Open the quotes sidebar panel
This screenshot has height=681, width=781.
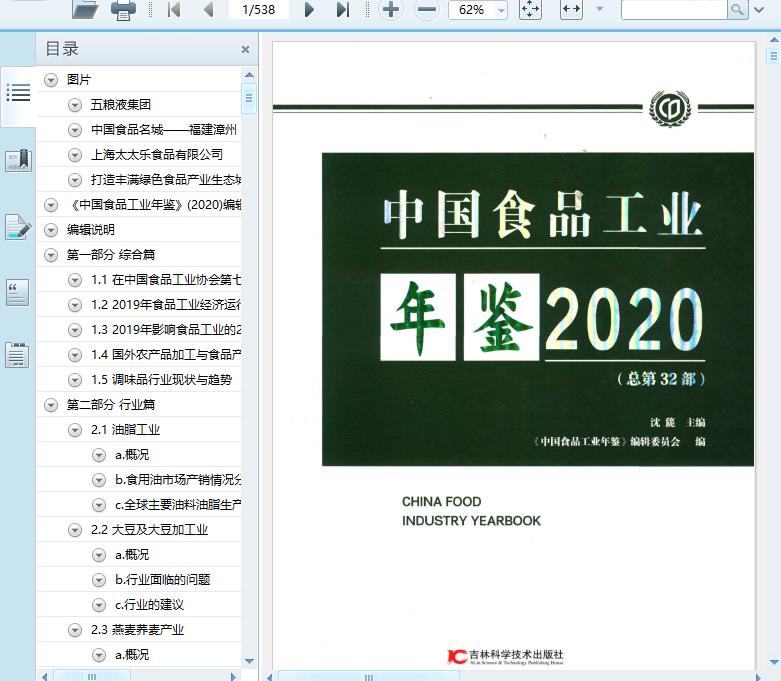click(x=17, y=292)
